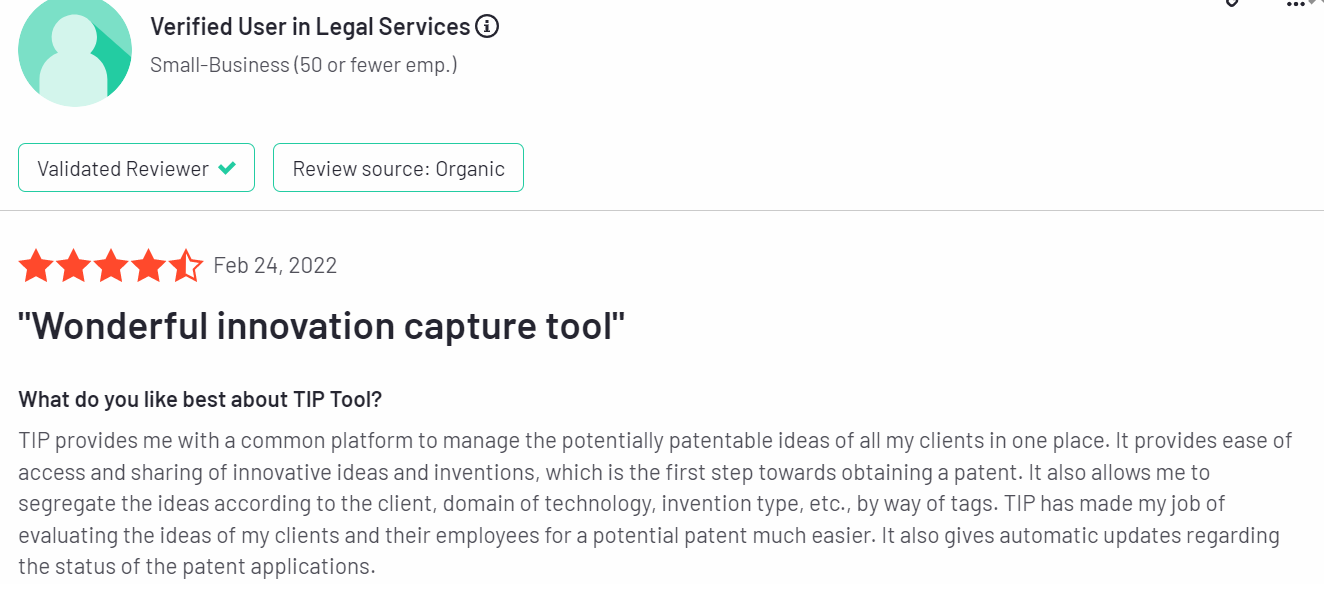This screenshot has height=608, width=1339.
Task: Click the second orange rating star
Action: (x=73, y=266)
